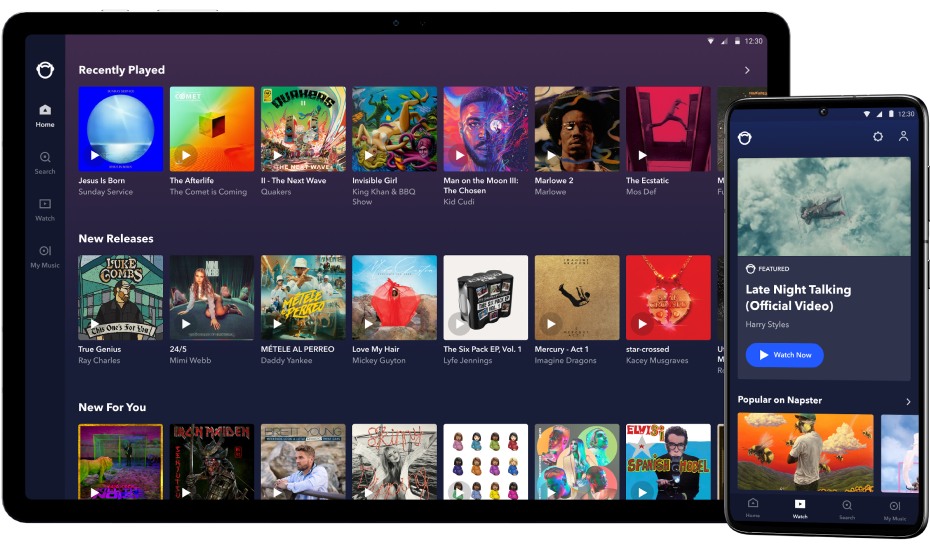
Task: Open Late Night Talking (Official Video) title
Action: 798,298
